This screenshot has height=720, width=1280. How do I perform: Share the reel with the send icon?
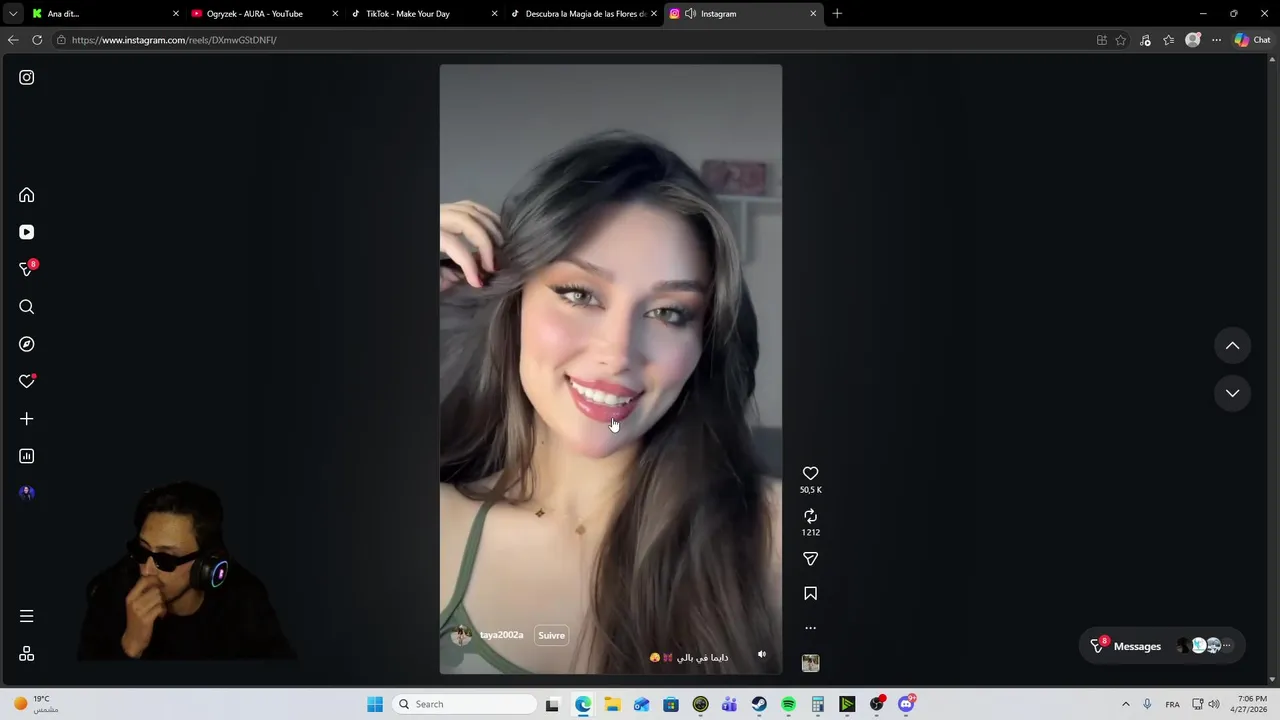[810, 559]
